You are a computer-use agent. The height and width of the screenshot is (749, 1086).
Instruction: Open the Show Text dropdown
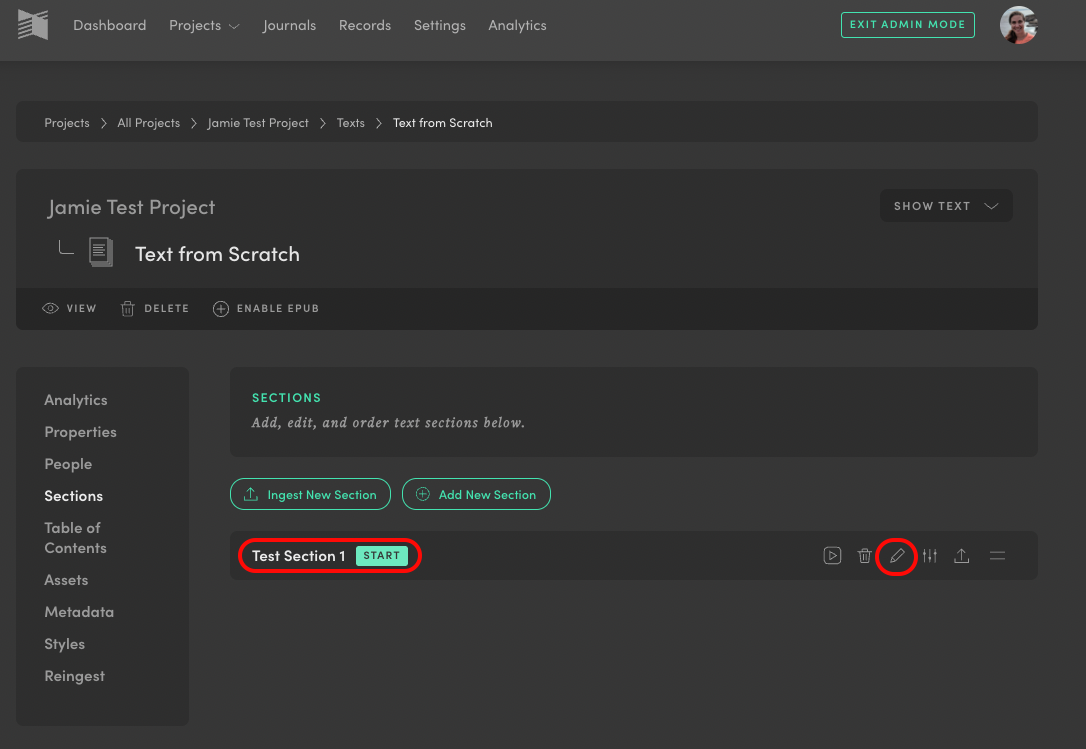tap(945, 205)
